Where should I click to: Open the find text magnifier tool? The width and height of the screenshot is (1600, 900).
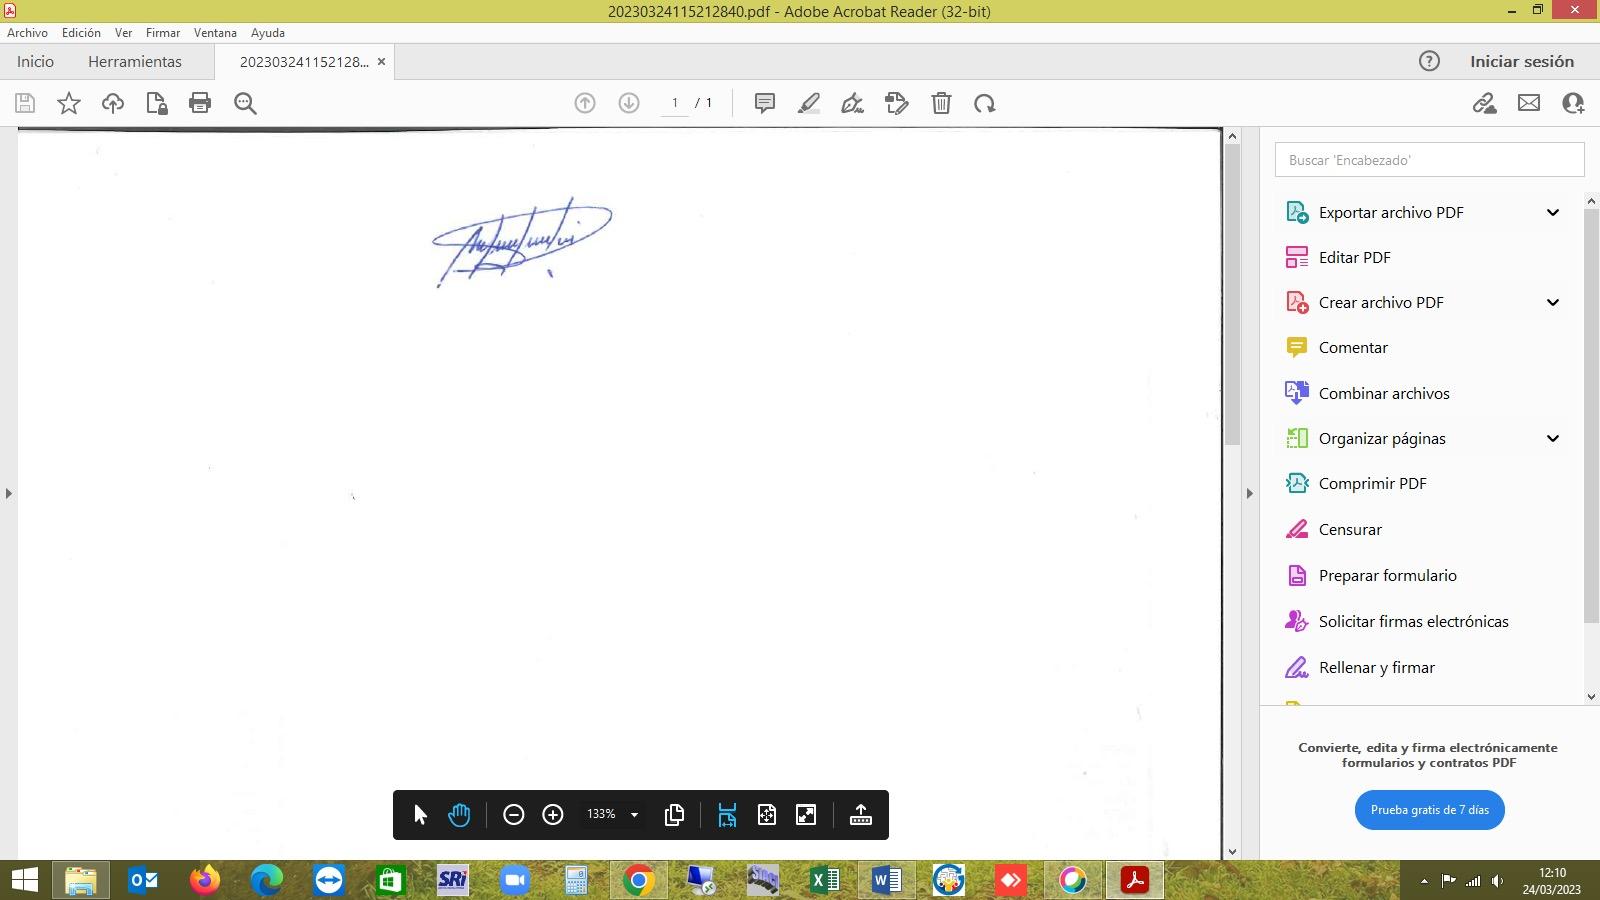coord(245,103)
